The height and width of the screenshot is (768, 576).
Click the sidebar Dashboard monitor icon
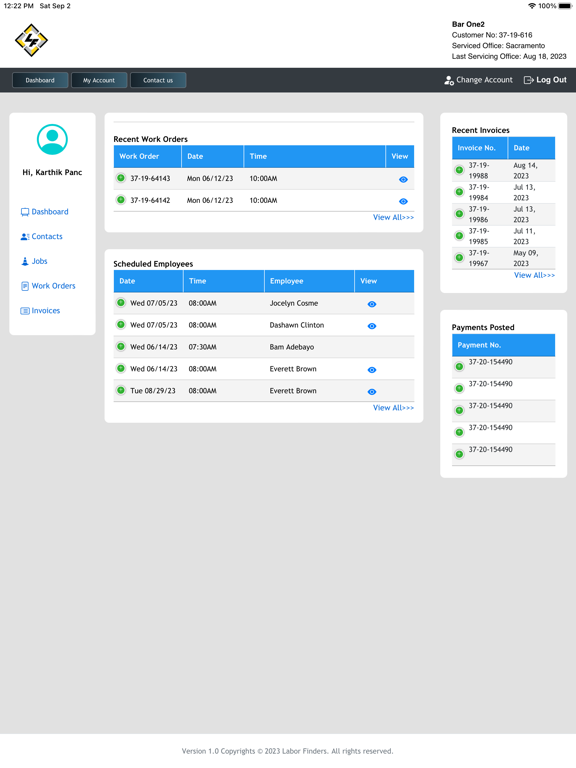click(x=25, y=212)
